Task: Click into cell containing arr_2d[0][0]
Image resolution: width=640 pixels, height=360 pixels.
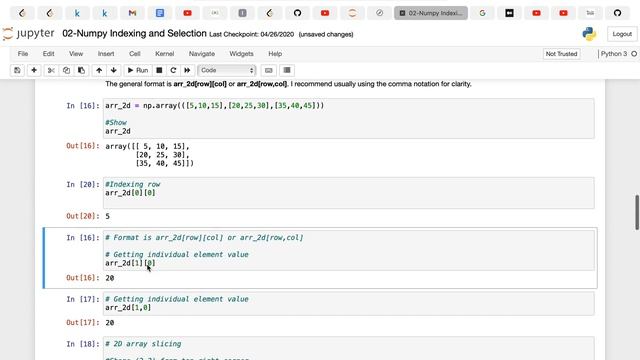Action: point(349,193)
